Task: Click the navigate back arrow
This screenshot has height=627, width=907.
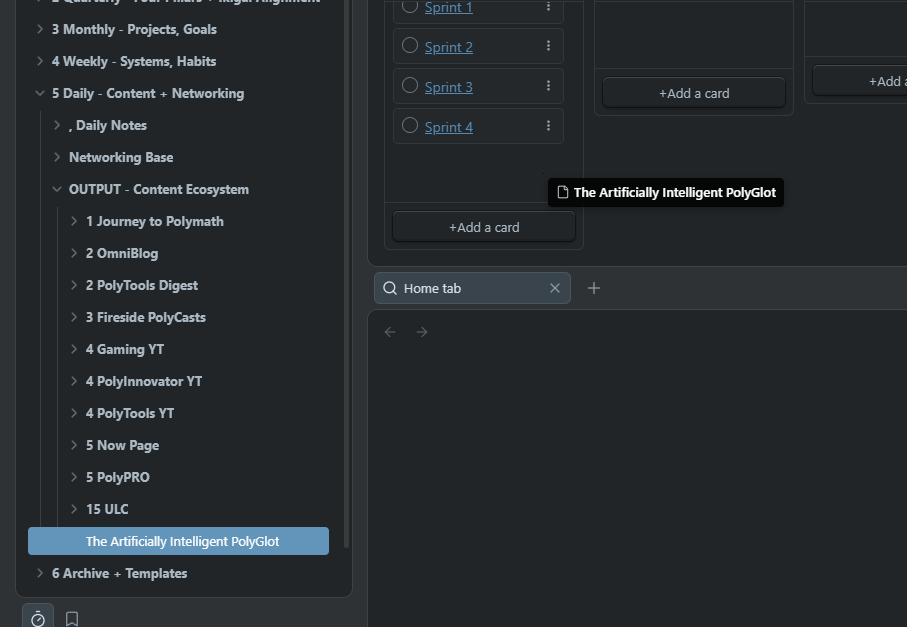Action: [391, 332]
